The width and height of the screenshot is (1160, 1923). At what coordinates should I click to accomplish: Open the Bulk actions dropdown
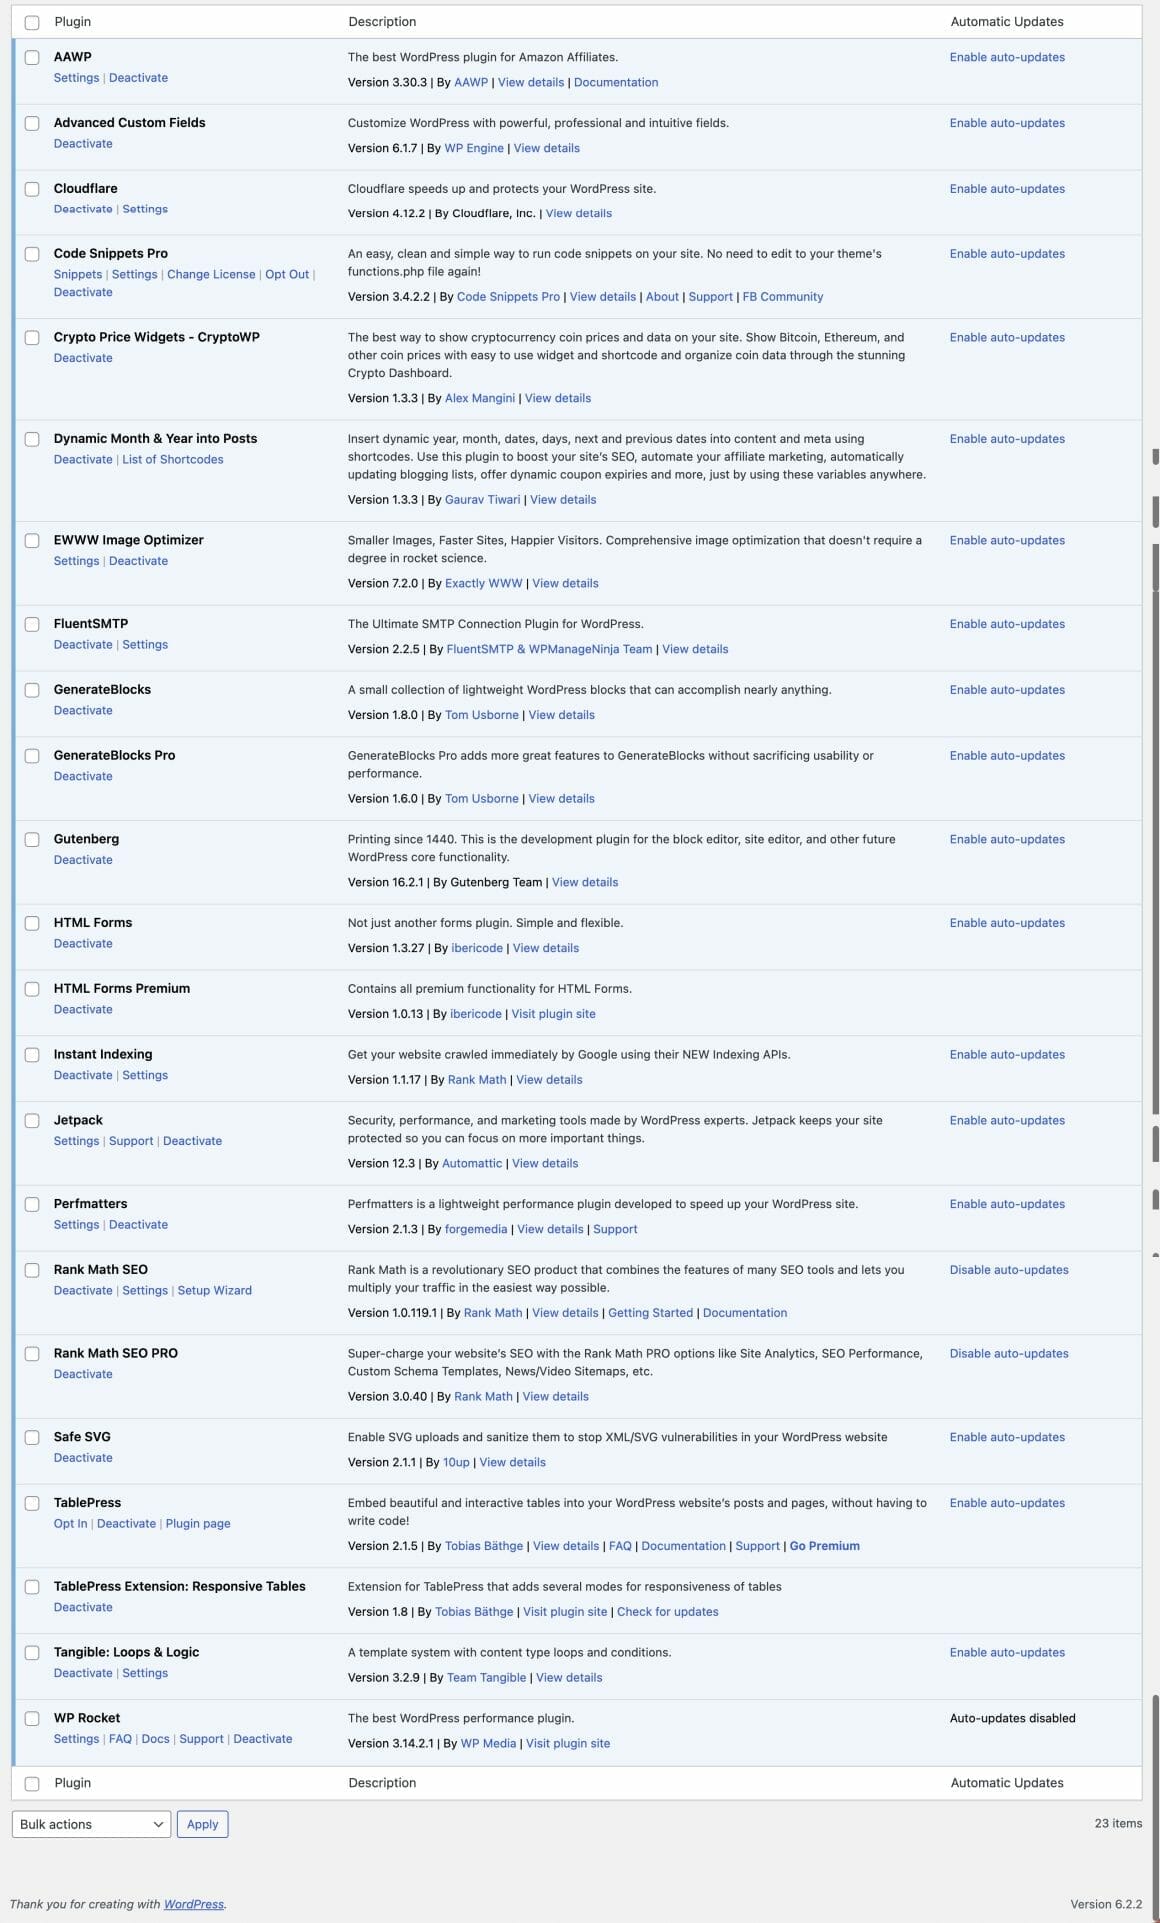[x=91, y=1824]
